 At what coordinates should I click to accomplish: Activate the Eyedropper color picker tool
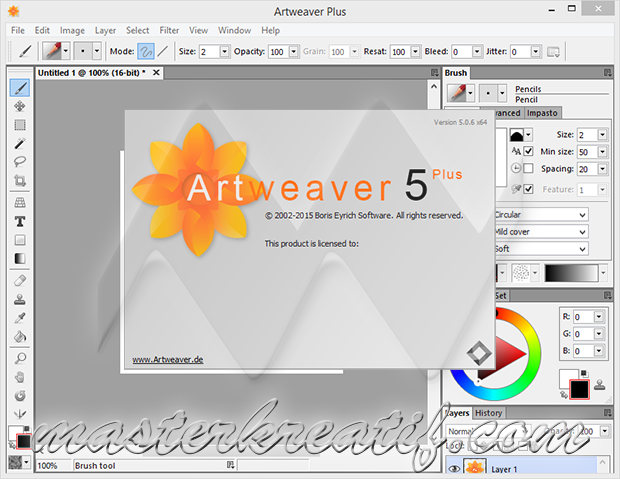[20, 318]
